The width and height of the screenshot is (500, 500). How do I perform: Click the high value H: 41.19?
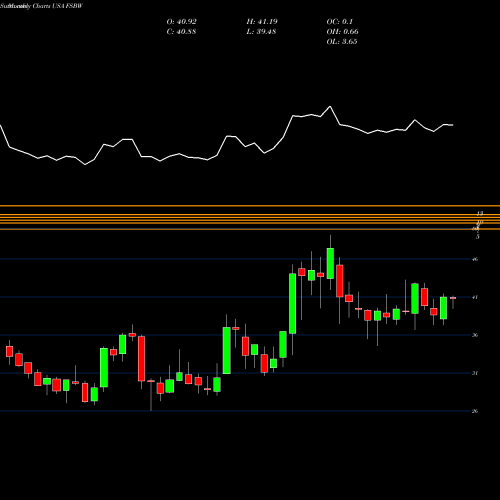pyautogui.click(x=262, y=22)
